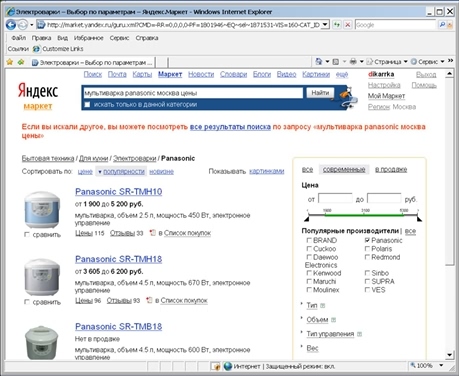Sort results by цене link
The height and width of the screenshot is (376, 459).
(x=85, y=171)
